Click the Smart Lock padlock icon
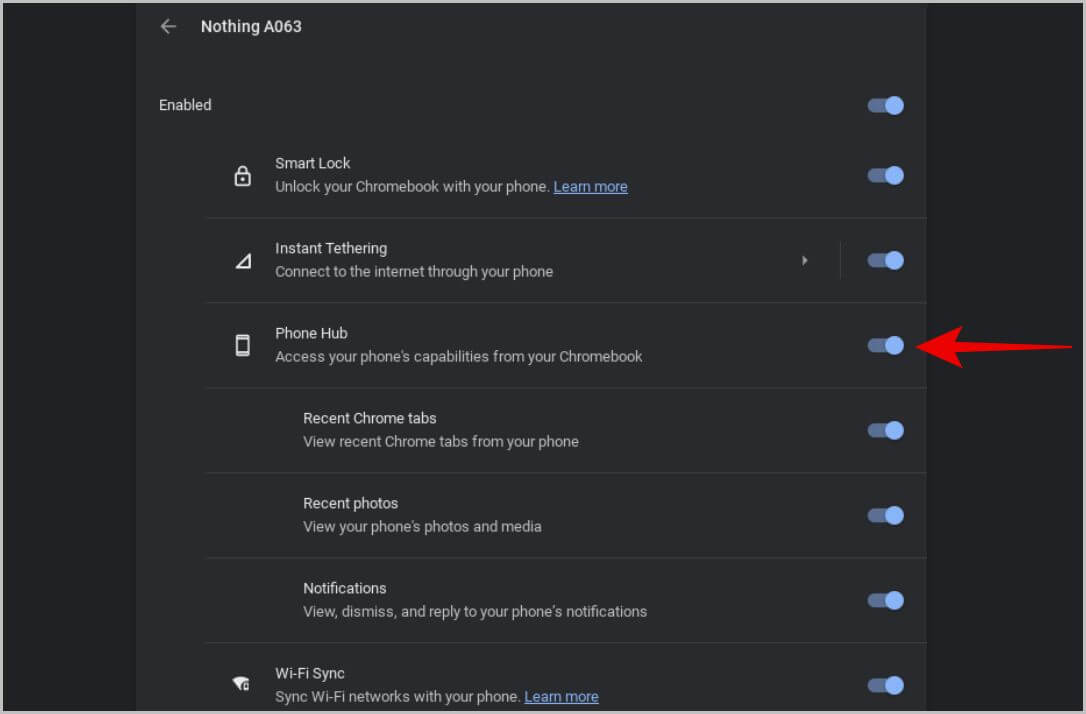The height and width of the screenshot is (714, 1086). pyautogui.click(x=242, y=176)
